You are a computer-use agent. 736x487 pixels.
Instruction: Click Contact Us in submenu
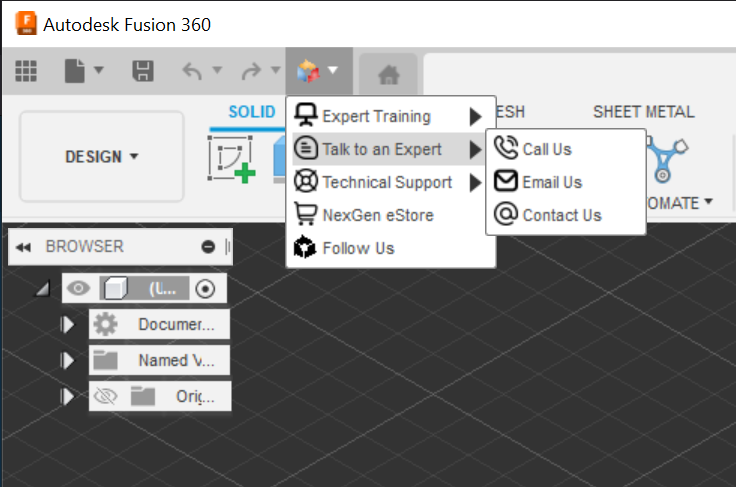pos(566,215)
